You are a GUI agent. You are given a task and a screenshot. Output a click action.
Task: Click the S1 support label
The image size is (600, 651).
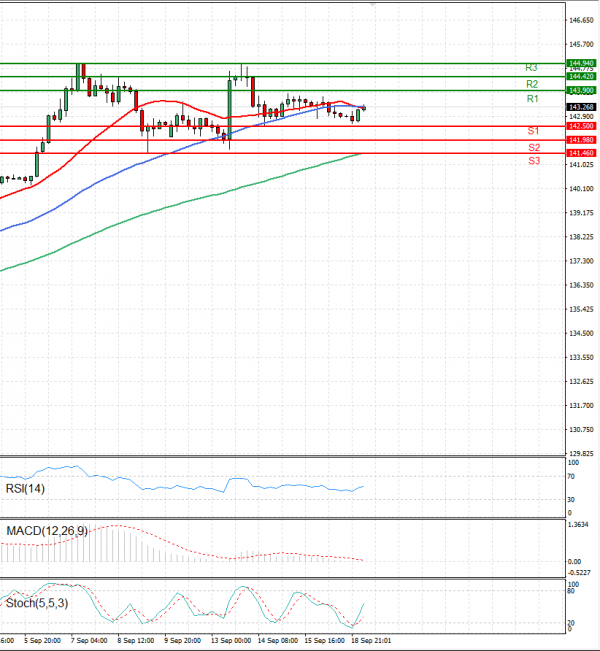click(x=533, y=131)
